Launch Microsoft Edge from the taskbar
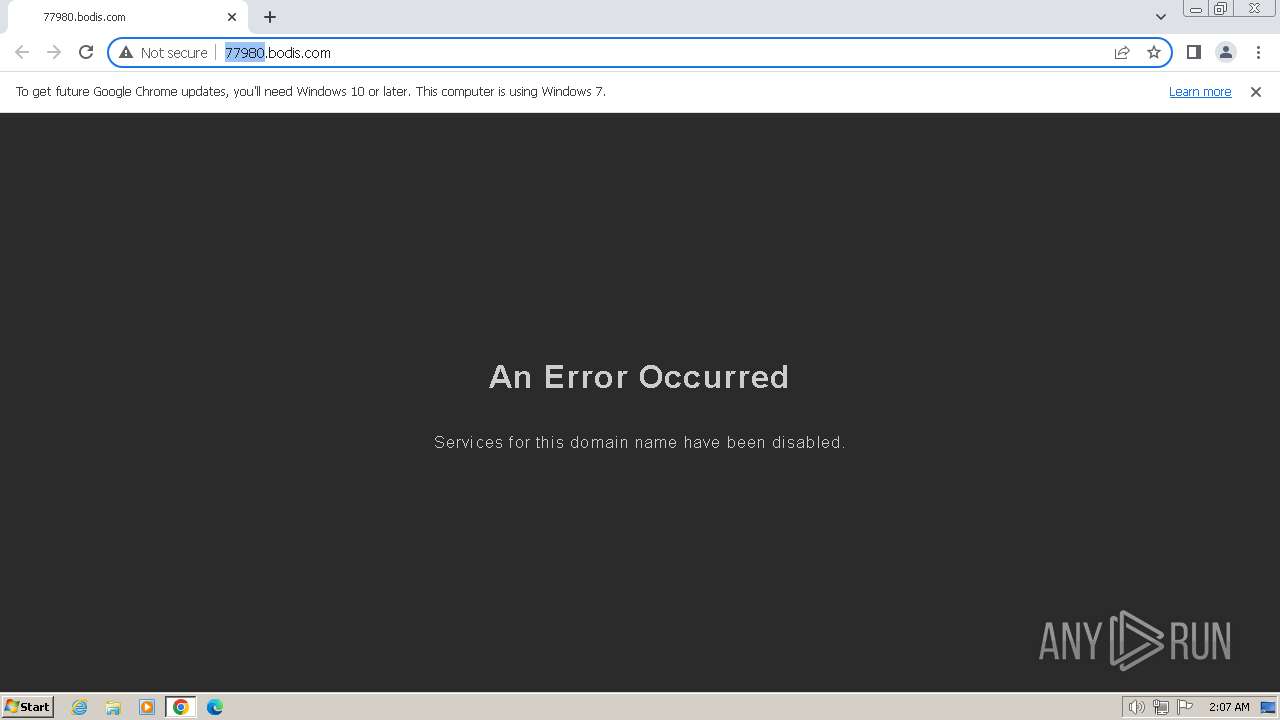Viewport: 1280px width, 720px height. tap(215, 707)
